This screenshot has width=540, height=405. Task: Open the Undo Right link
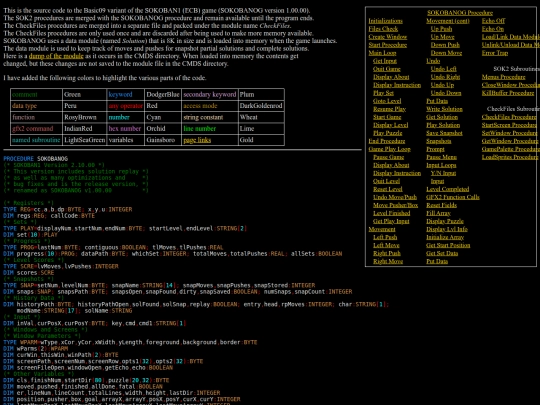pos(445,77)
